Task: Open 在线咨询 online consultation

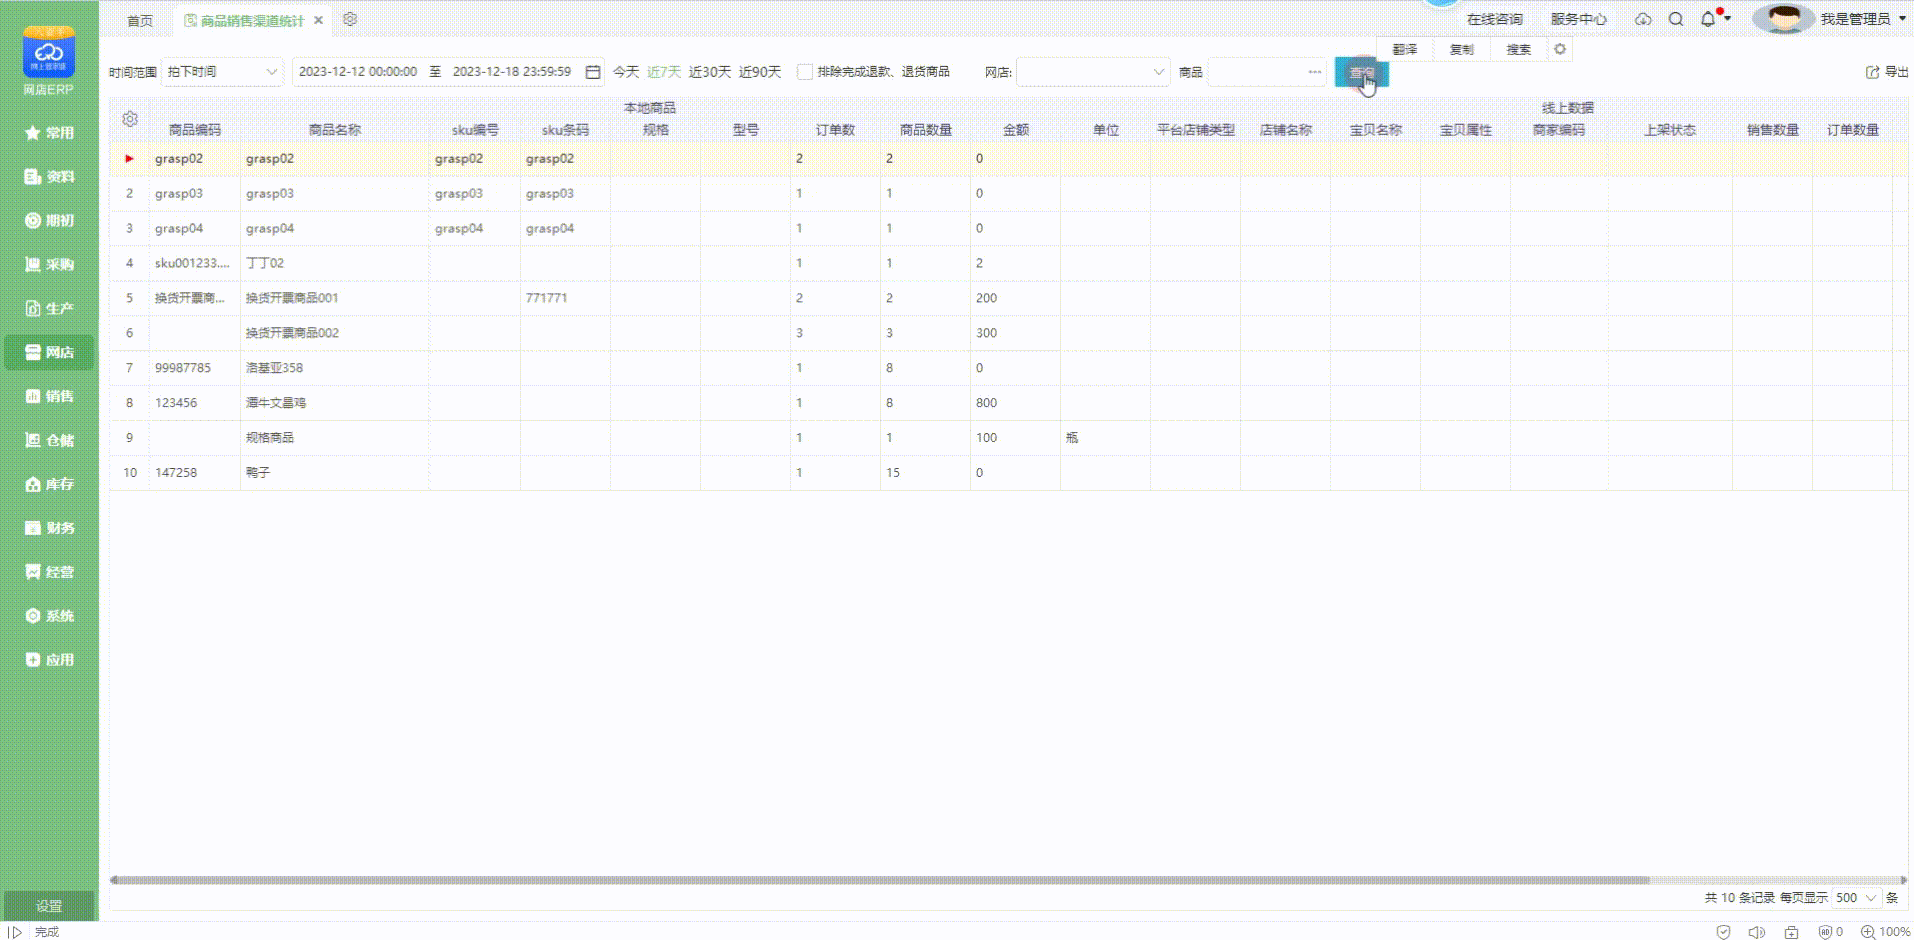Action: (x=1494, y=19)
